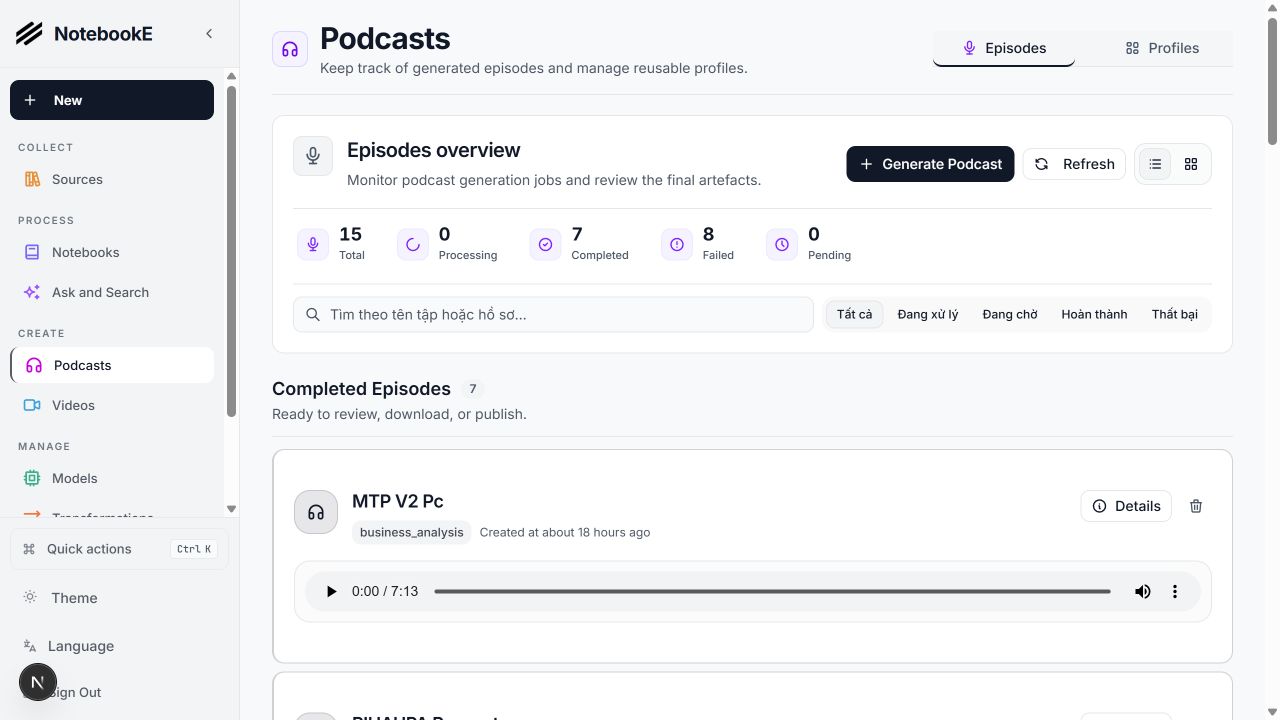Viewport: 1280px width, 720px height.
Task: Click the sidebar scrollbar down arrow
Action: 232,509
